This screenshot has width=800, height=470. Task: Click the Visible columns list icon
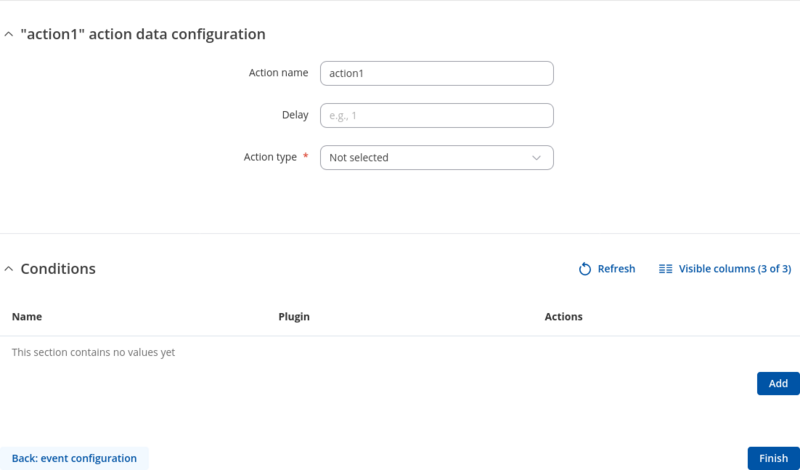665,269
